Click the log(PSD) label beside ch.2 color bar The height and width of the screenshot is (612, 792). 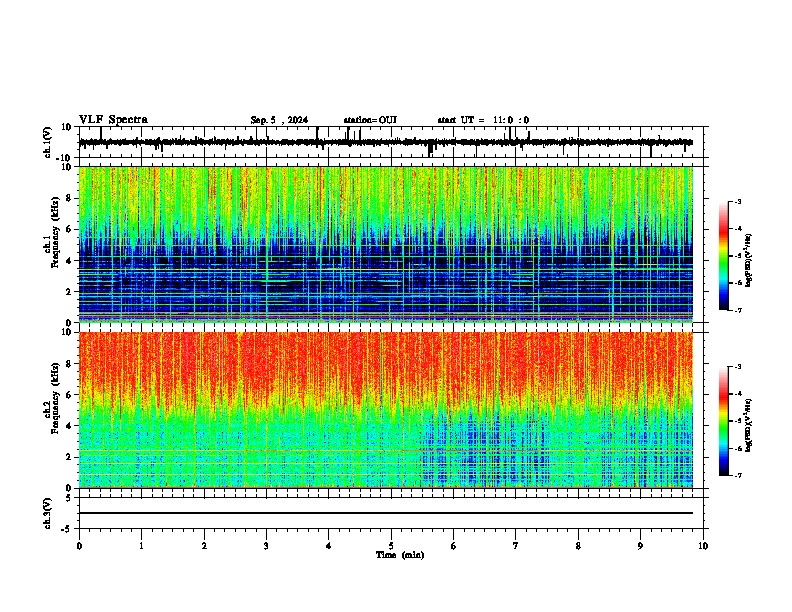click(x=749, y=425)
